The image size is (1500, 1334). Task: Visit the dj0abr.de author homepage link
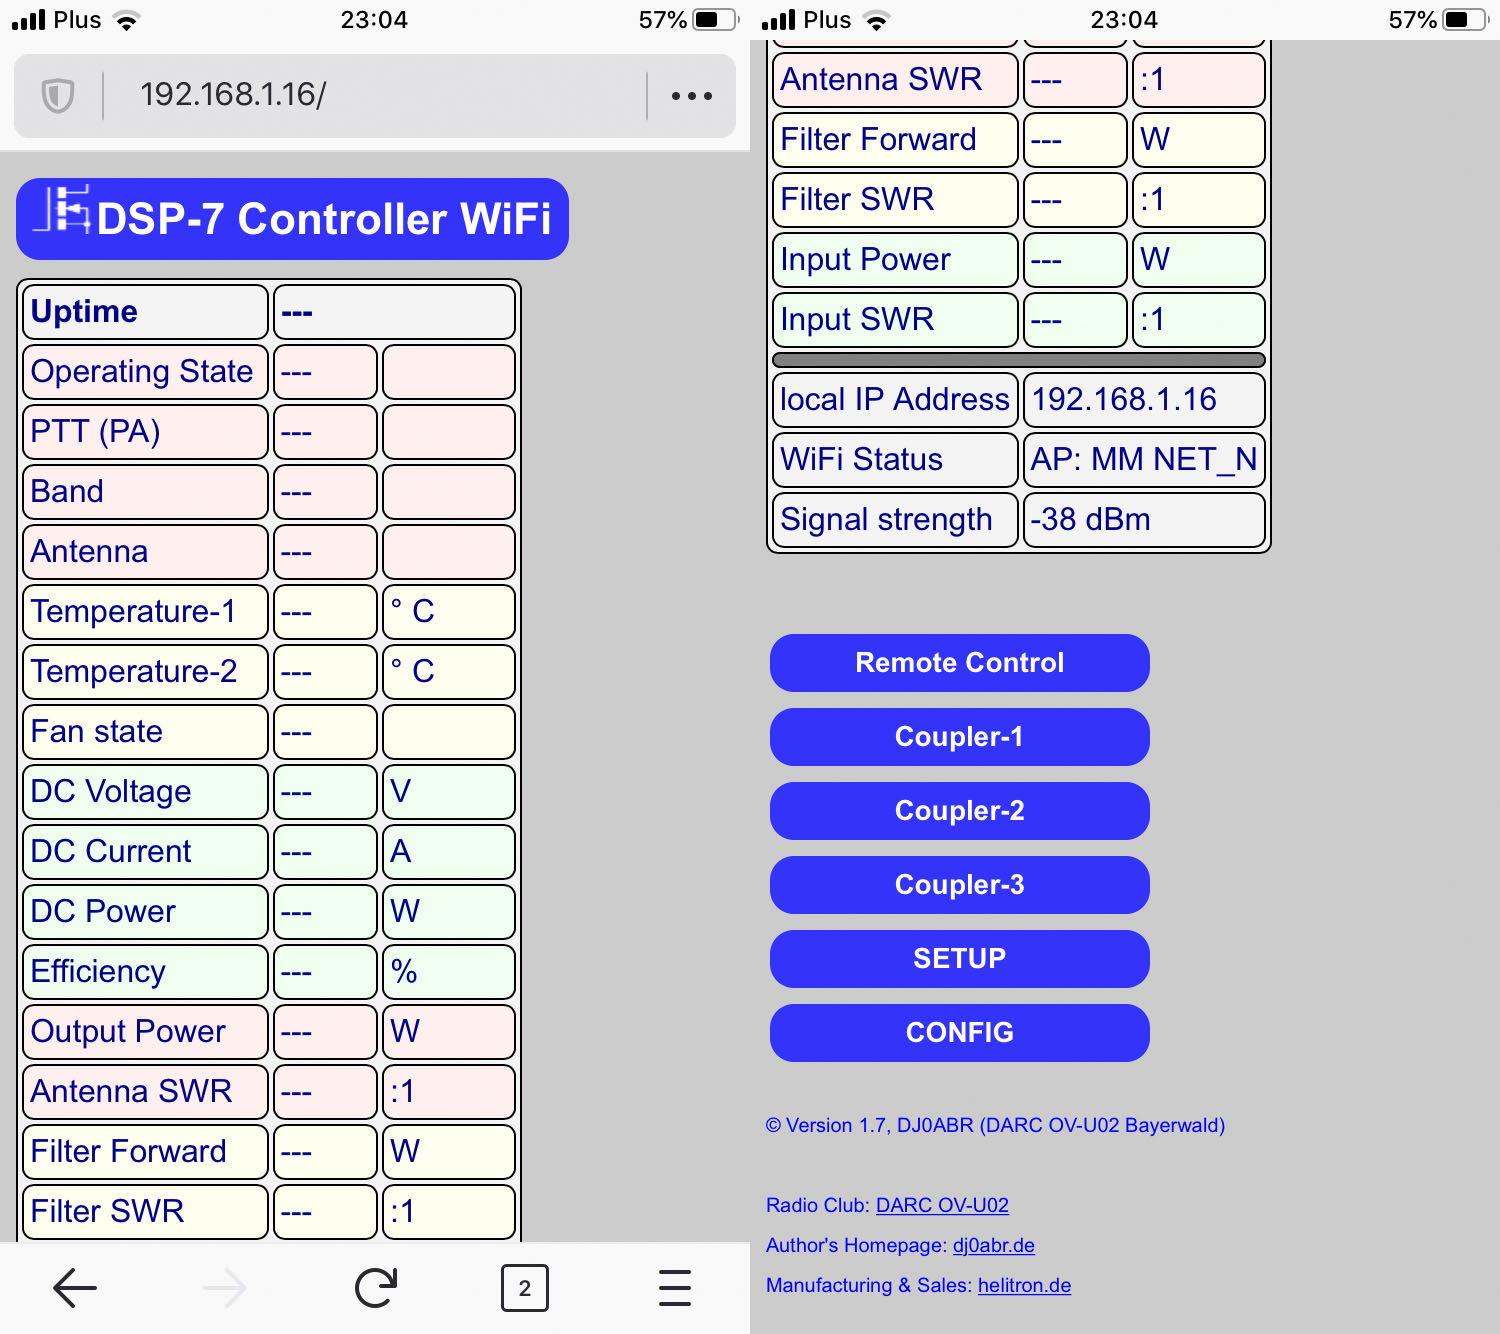(x=993, y=1245)
